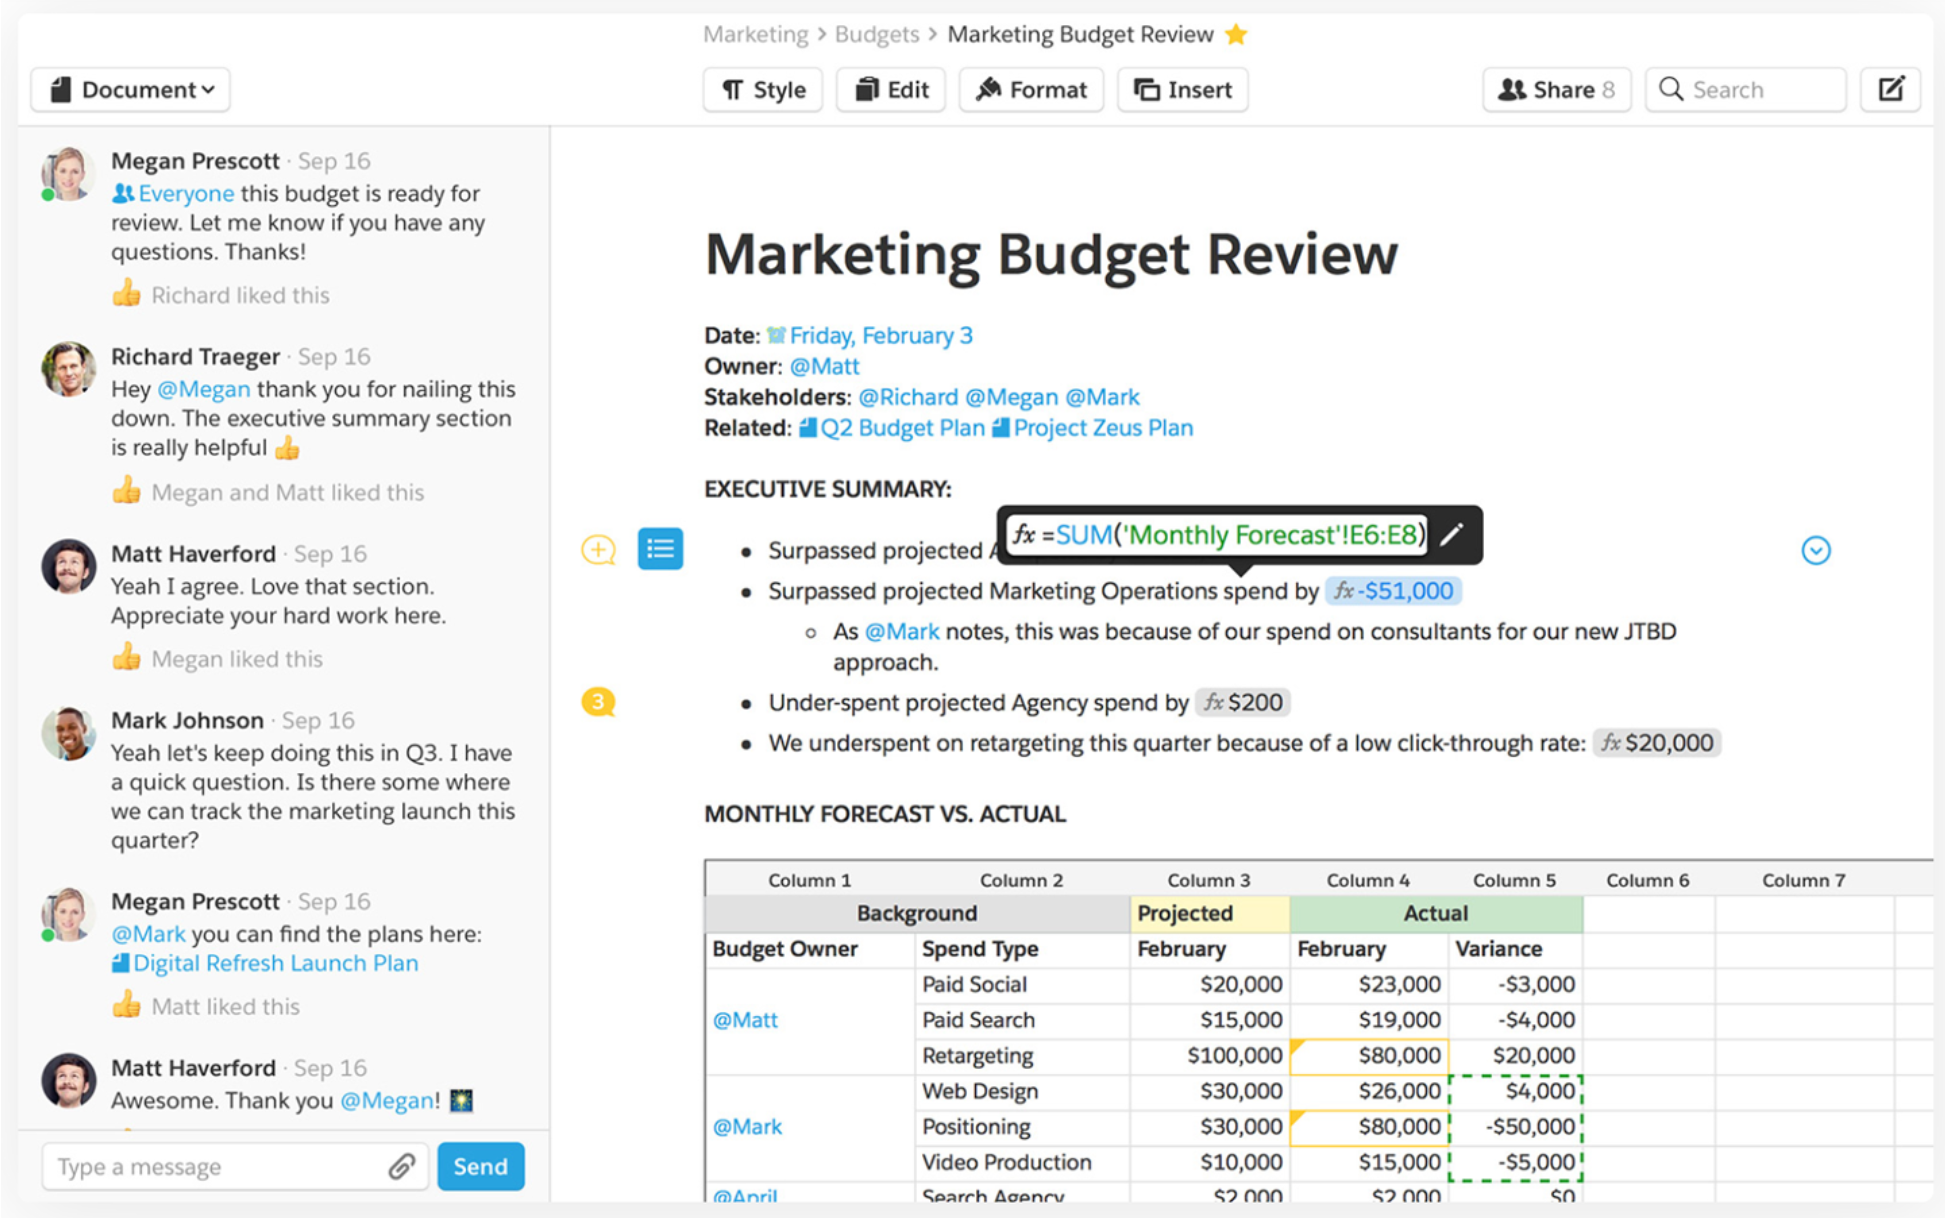1948x1218 pixels.
Task: Click the Marketing Budget Review heading
Action: [x=1051, y=254]
